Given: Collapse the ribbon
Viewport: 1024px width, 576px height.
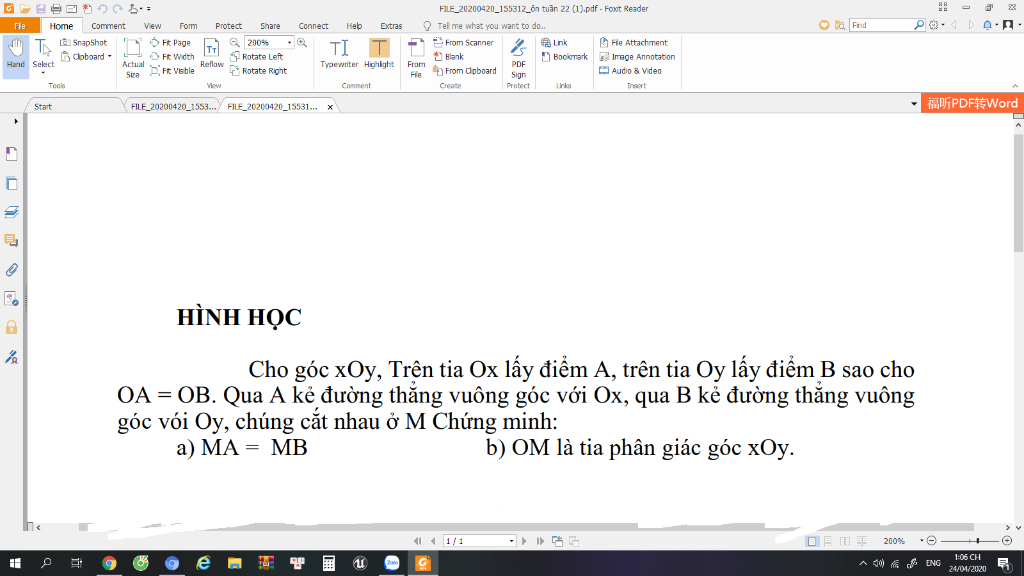Looking at the screenshot, I should [x=1015, y=86].
